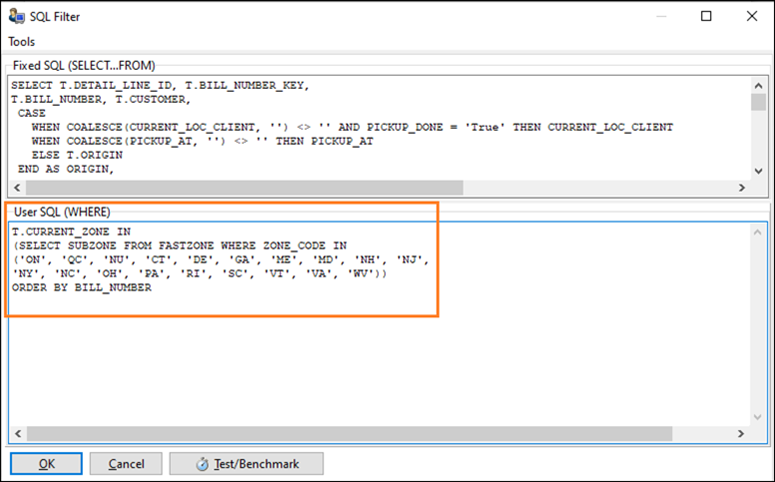Click the User SQL scroll-right arrow
The image size is (775, 482).
[740, 434]
